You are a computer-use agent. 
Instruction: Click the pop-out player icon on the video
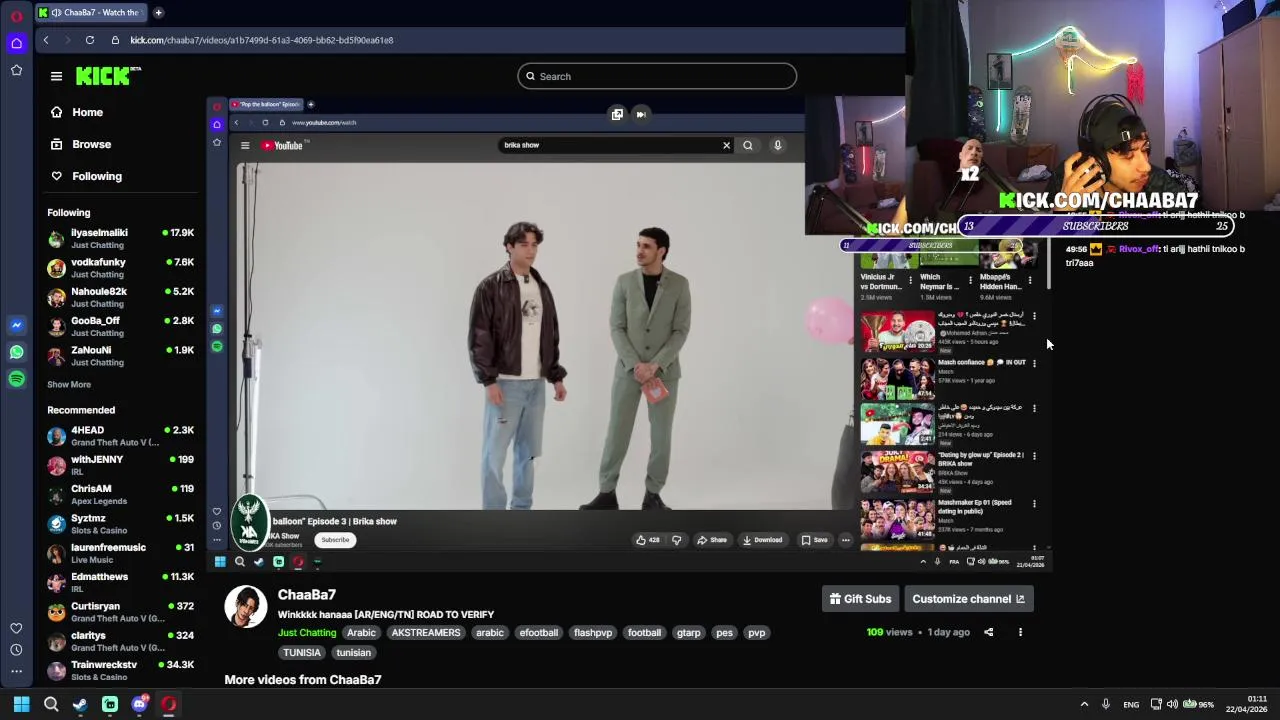click(617, 114)
